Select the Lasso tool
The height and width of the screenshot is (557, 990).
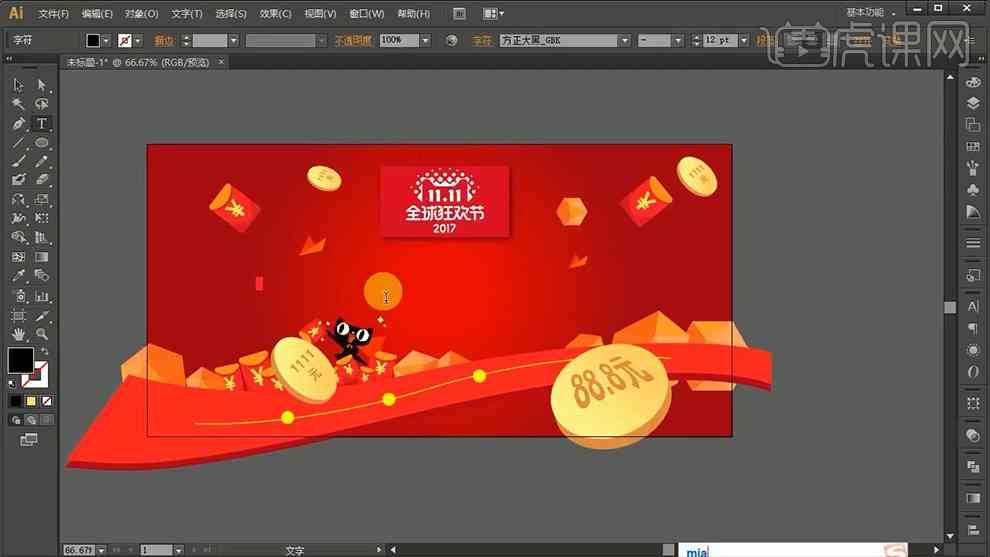pyautogui.click(x=42, y=104)
